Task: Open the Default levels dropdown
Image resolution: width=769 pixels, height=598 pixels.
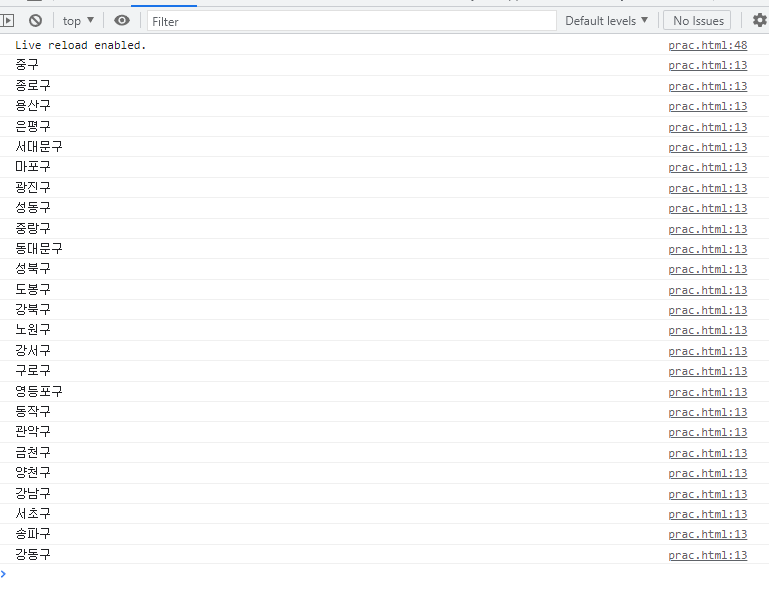Action: (x=607, y=21)
